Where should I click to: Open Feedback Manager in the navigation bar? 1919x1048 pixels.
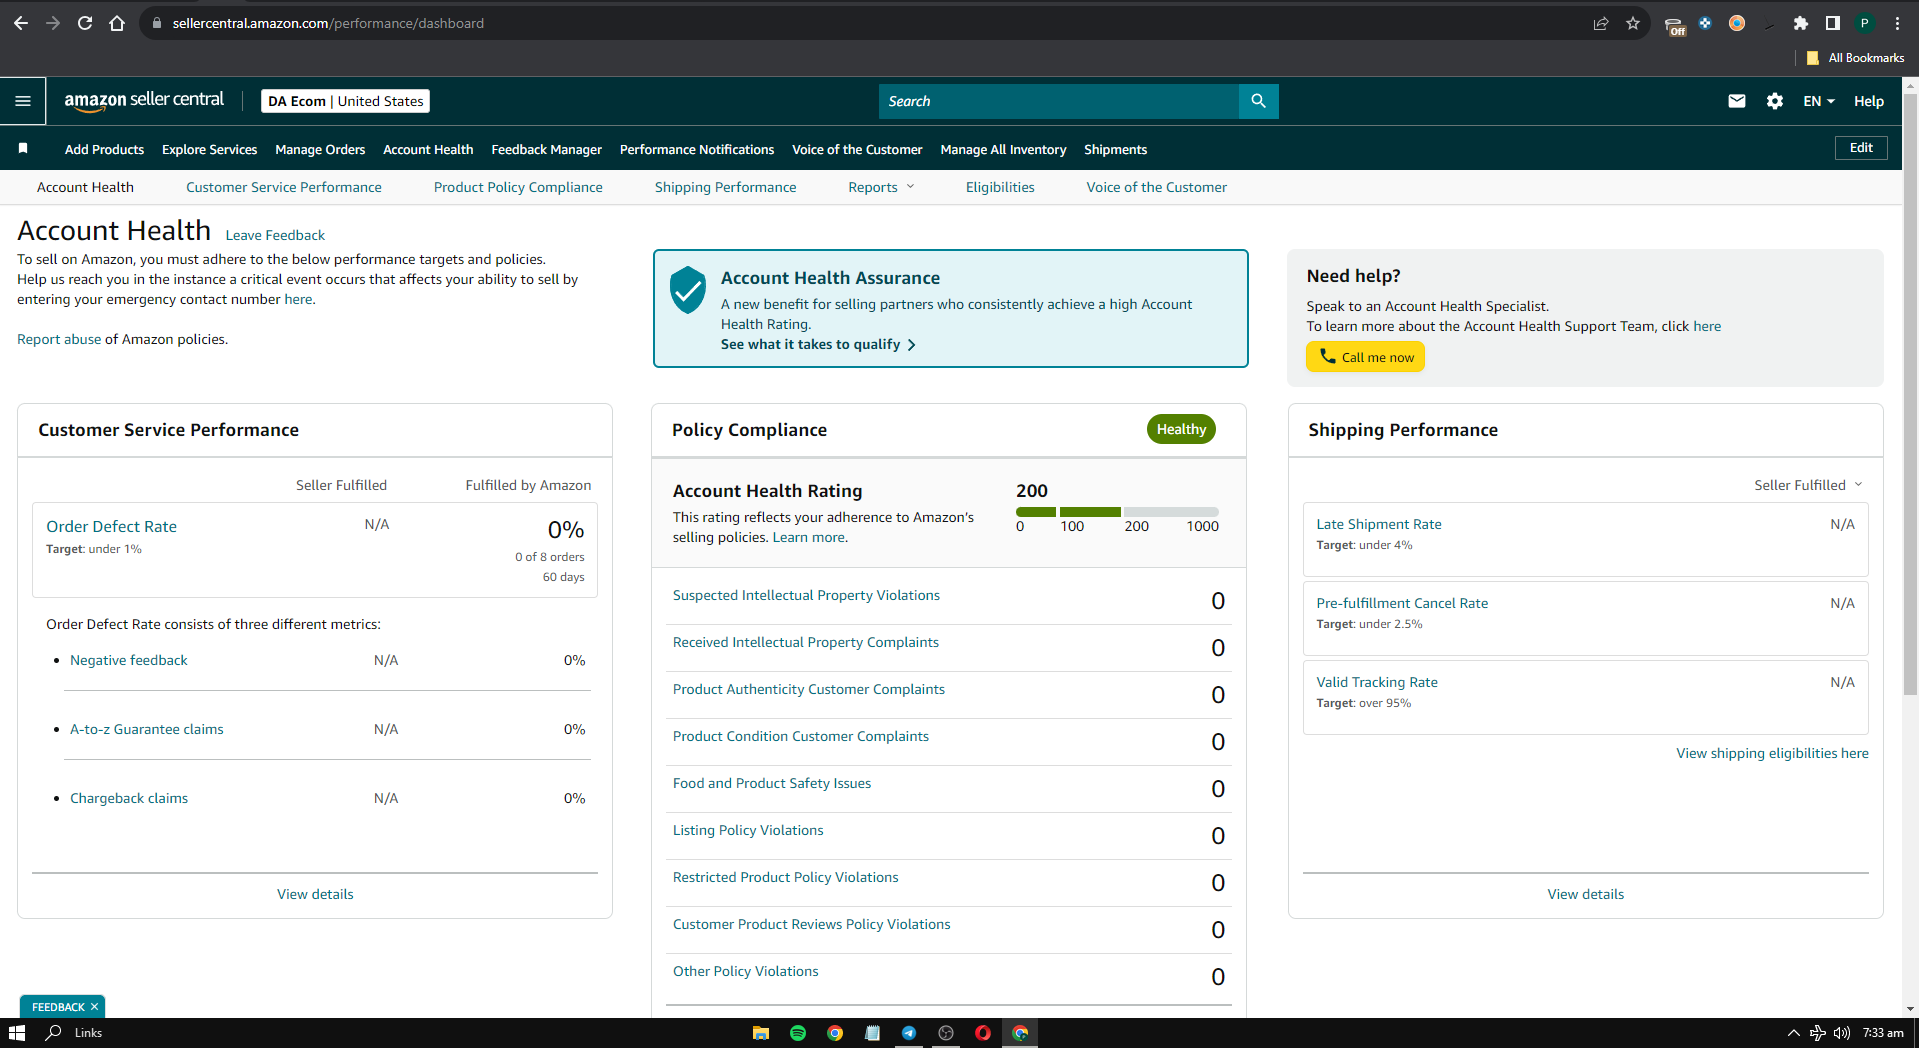point(547,149)
